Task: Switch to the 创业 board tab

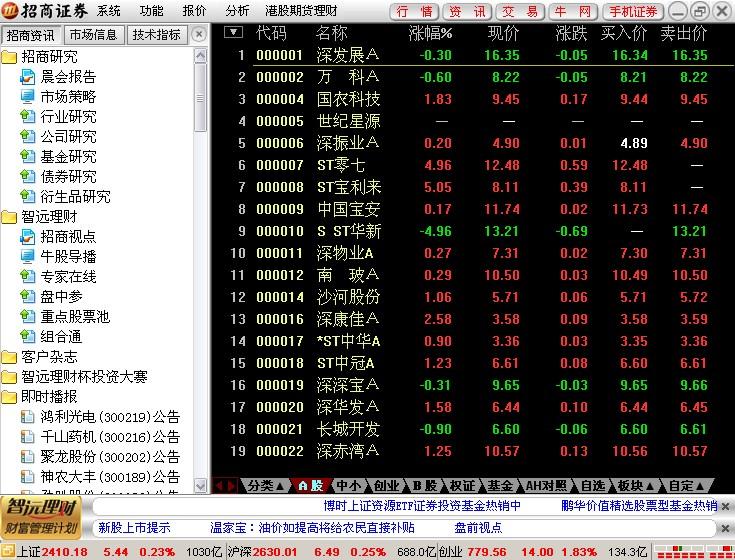Action: [386, 486]
